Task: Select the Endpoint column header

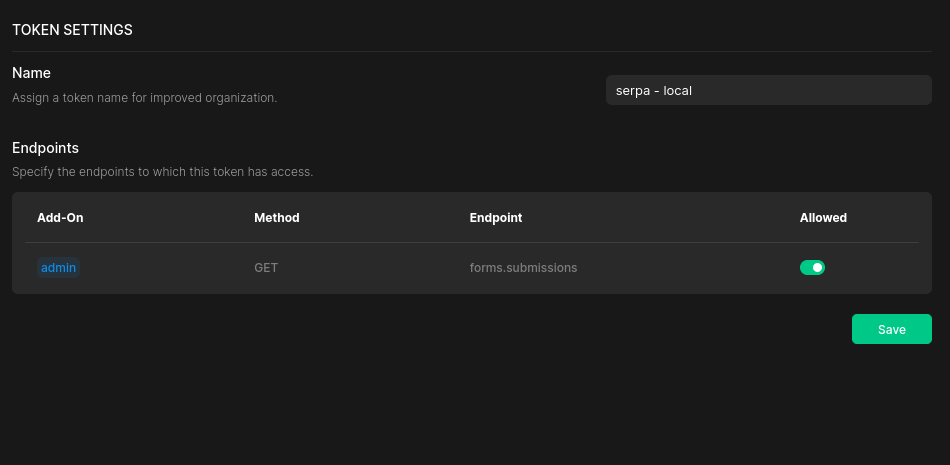Action: click(x=496, y=218)
